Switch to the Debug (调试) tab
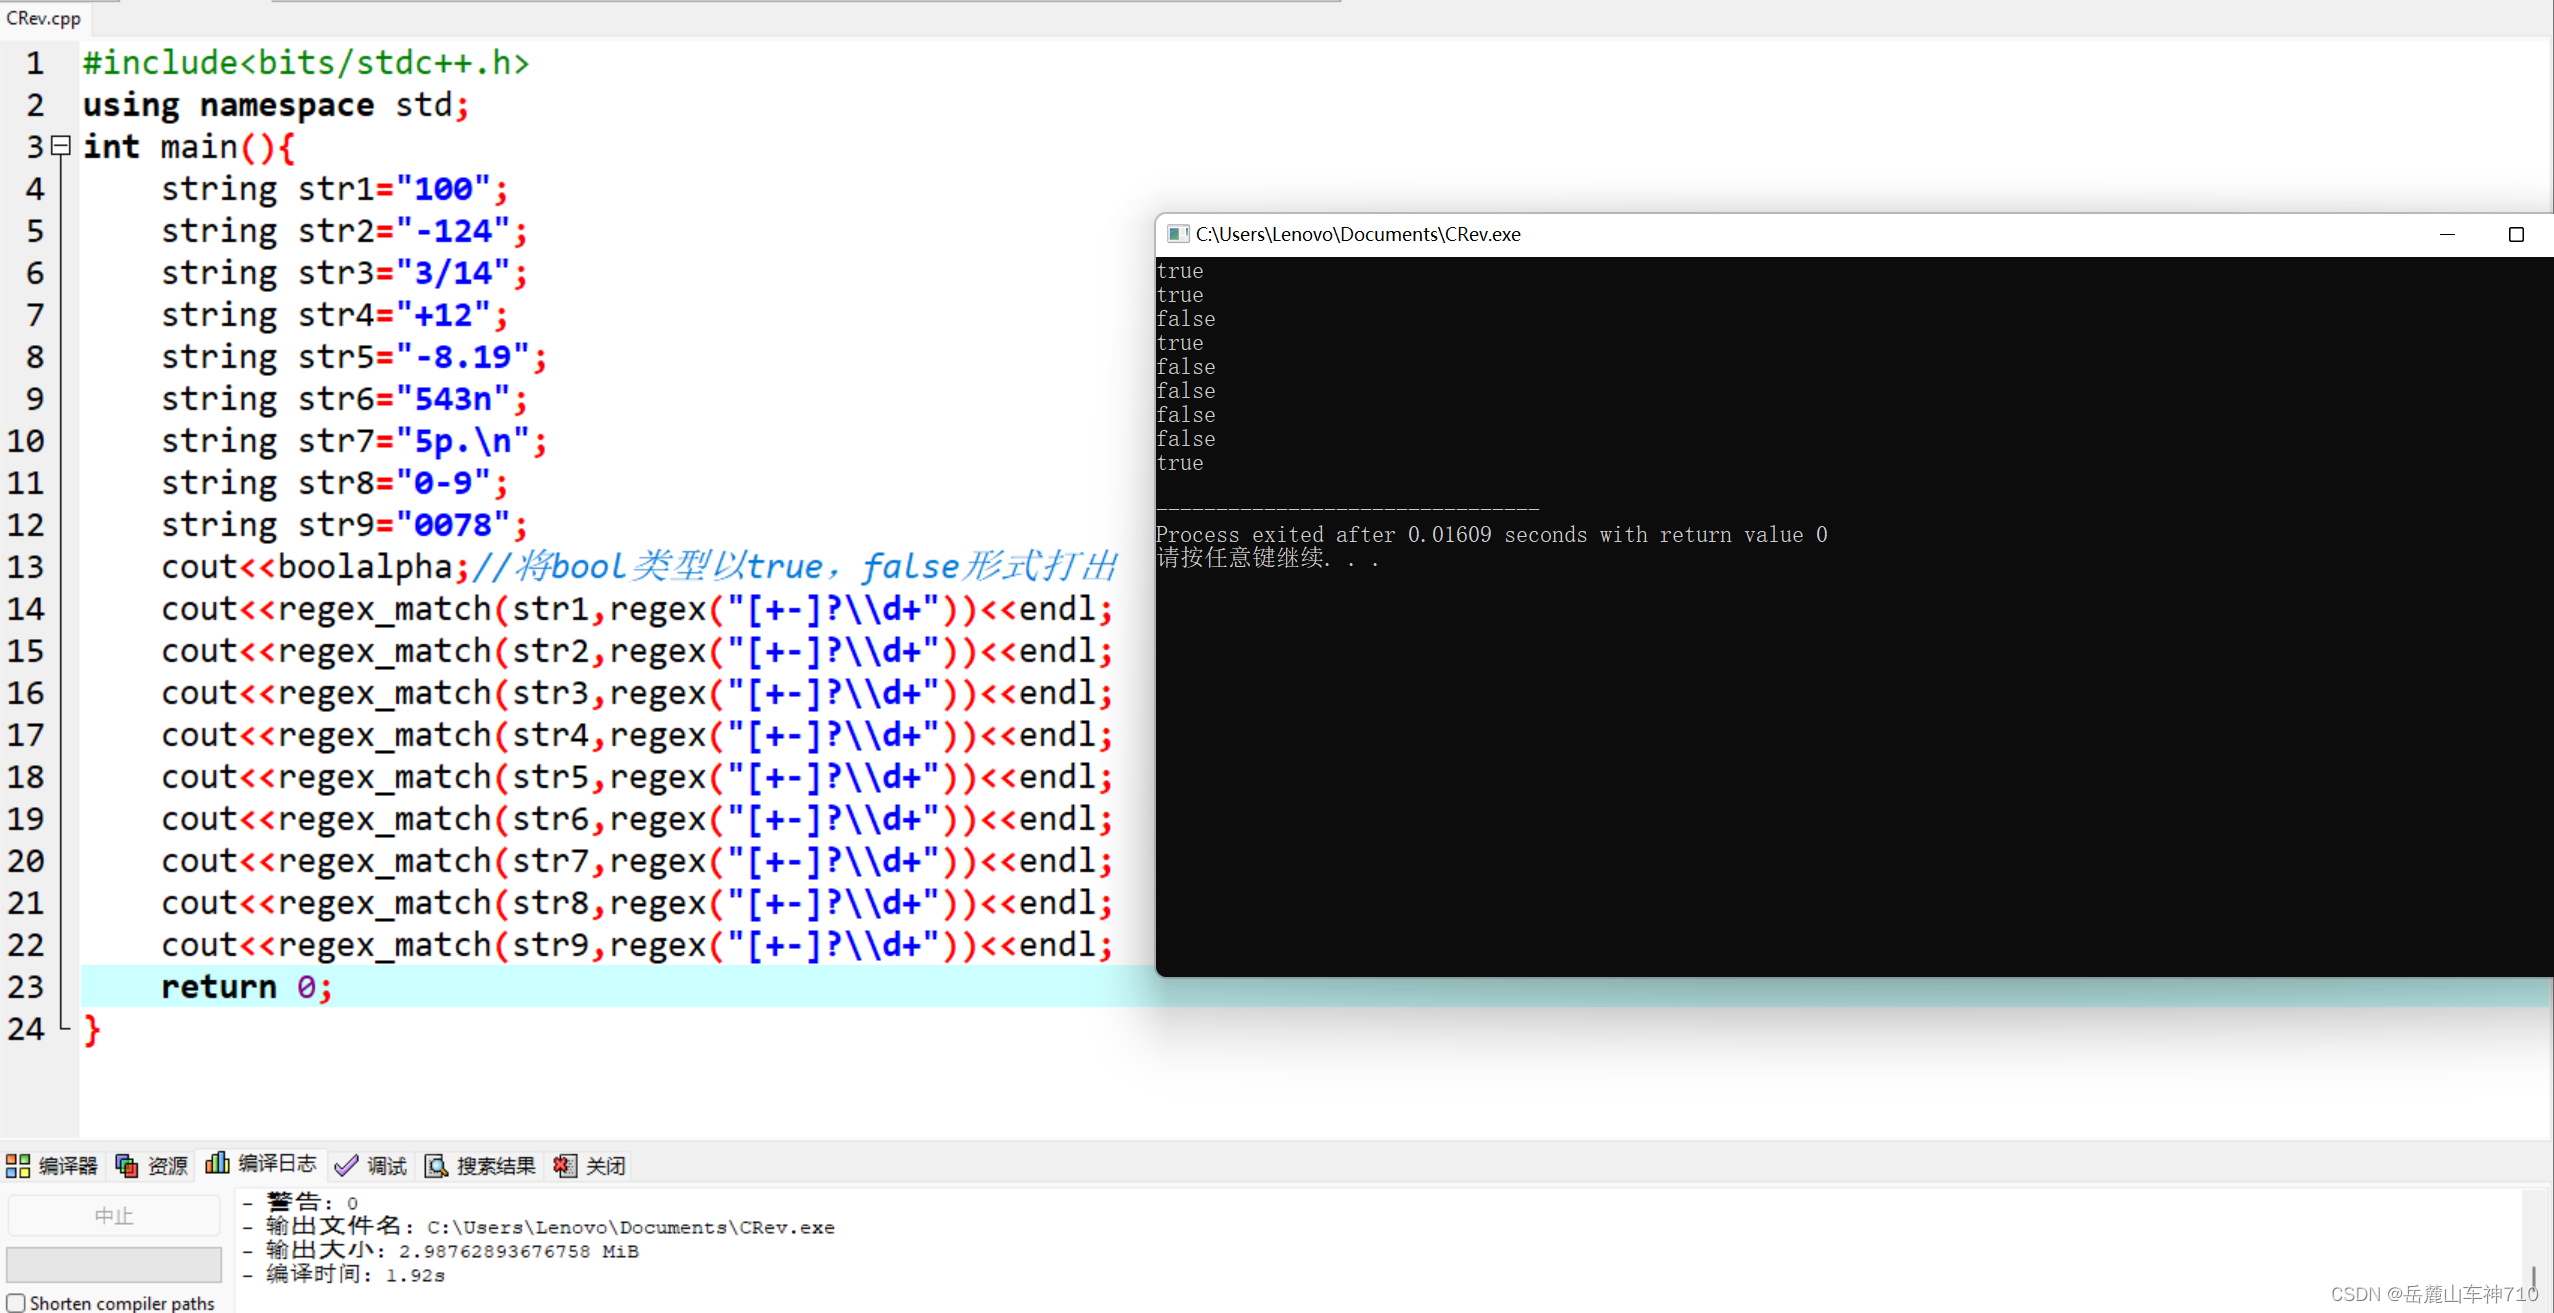The image size is (2554, 1313). point(387,1164)
